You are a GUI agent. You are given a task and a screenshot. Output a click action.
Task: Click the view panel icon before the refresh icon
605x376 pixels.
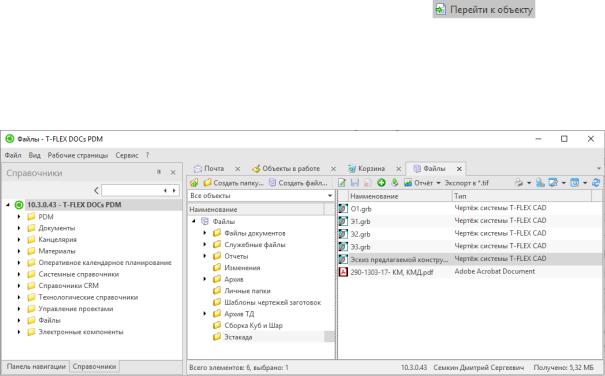click(x=575, y=183)
